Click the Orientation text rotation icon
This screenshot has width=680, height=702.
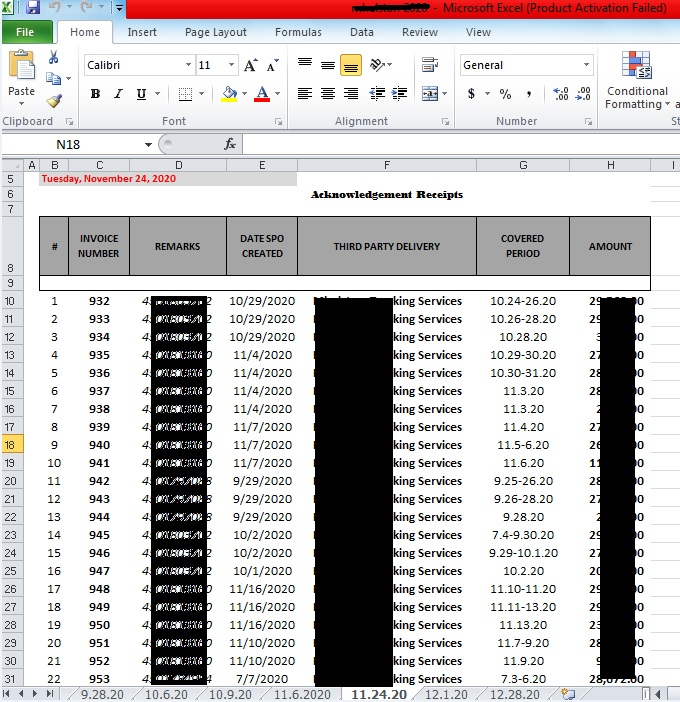pyautogui.click(x=378, y=65)
